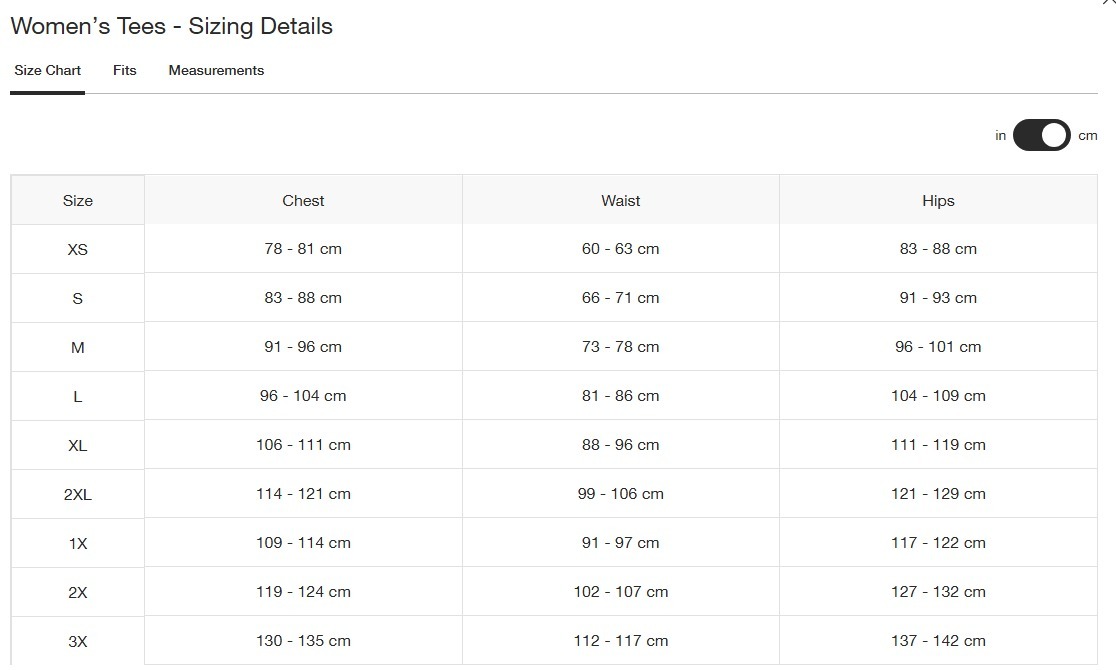Toggle the in/cm unit switch
This screenshot has height=670, width=1116.
(1041, 135)
